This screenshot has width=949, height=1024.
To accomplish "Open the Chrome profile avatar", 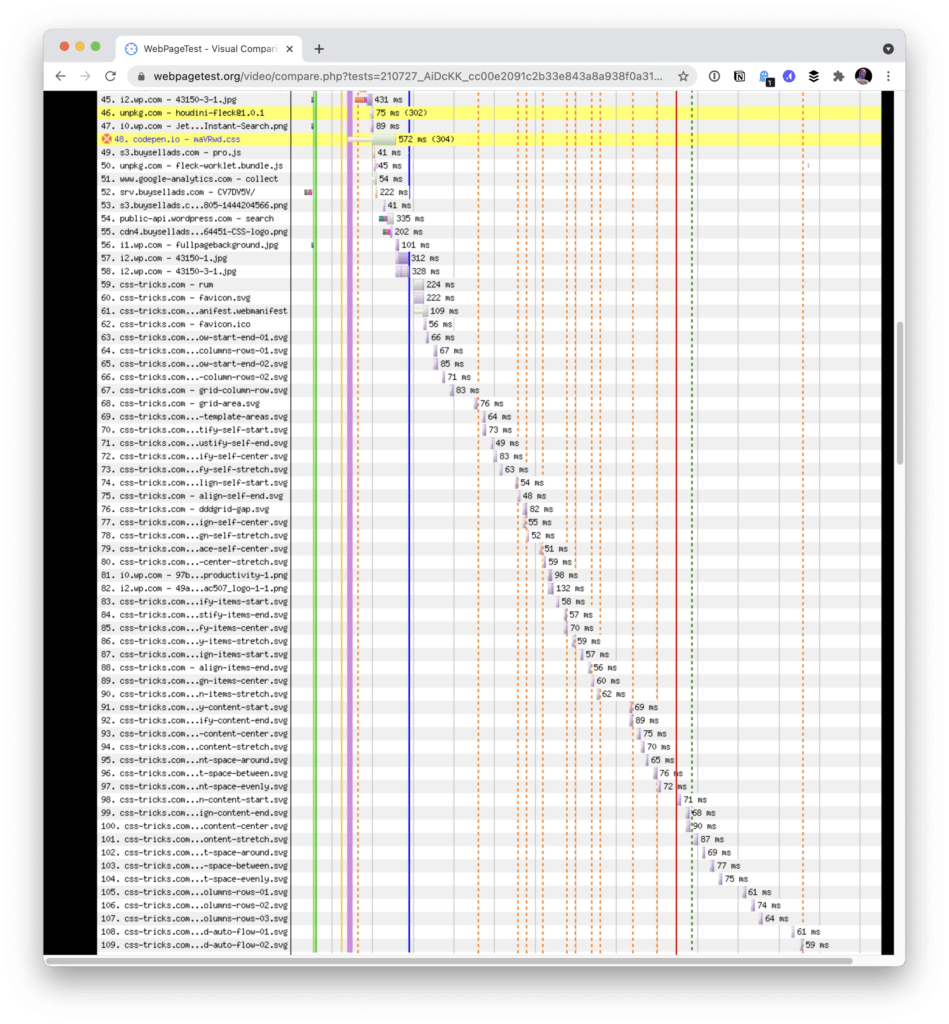I will 863,76.
